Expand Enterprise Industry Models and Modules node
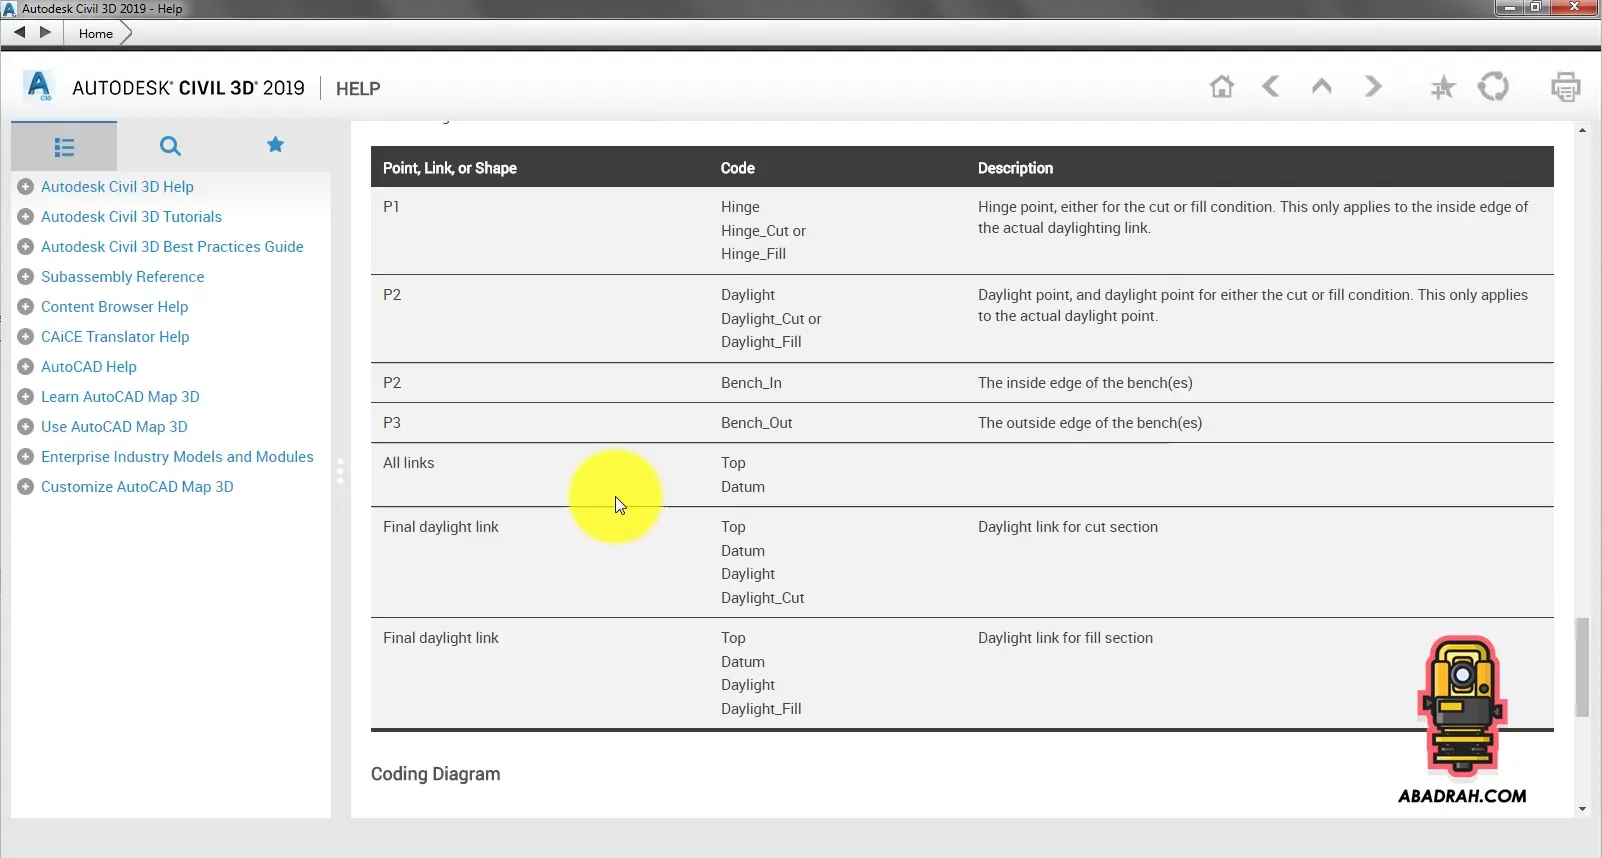The width and height of the screenshot is (1602, 858). coord(26,457)
